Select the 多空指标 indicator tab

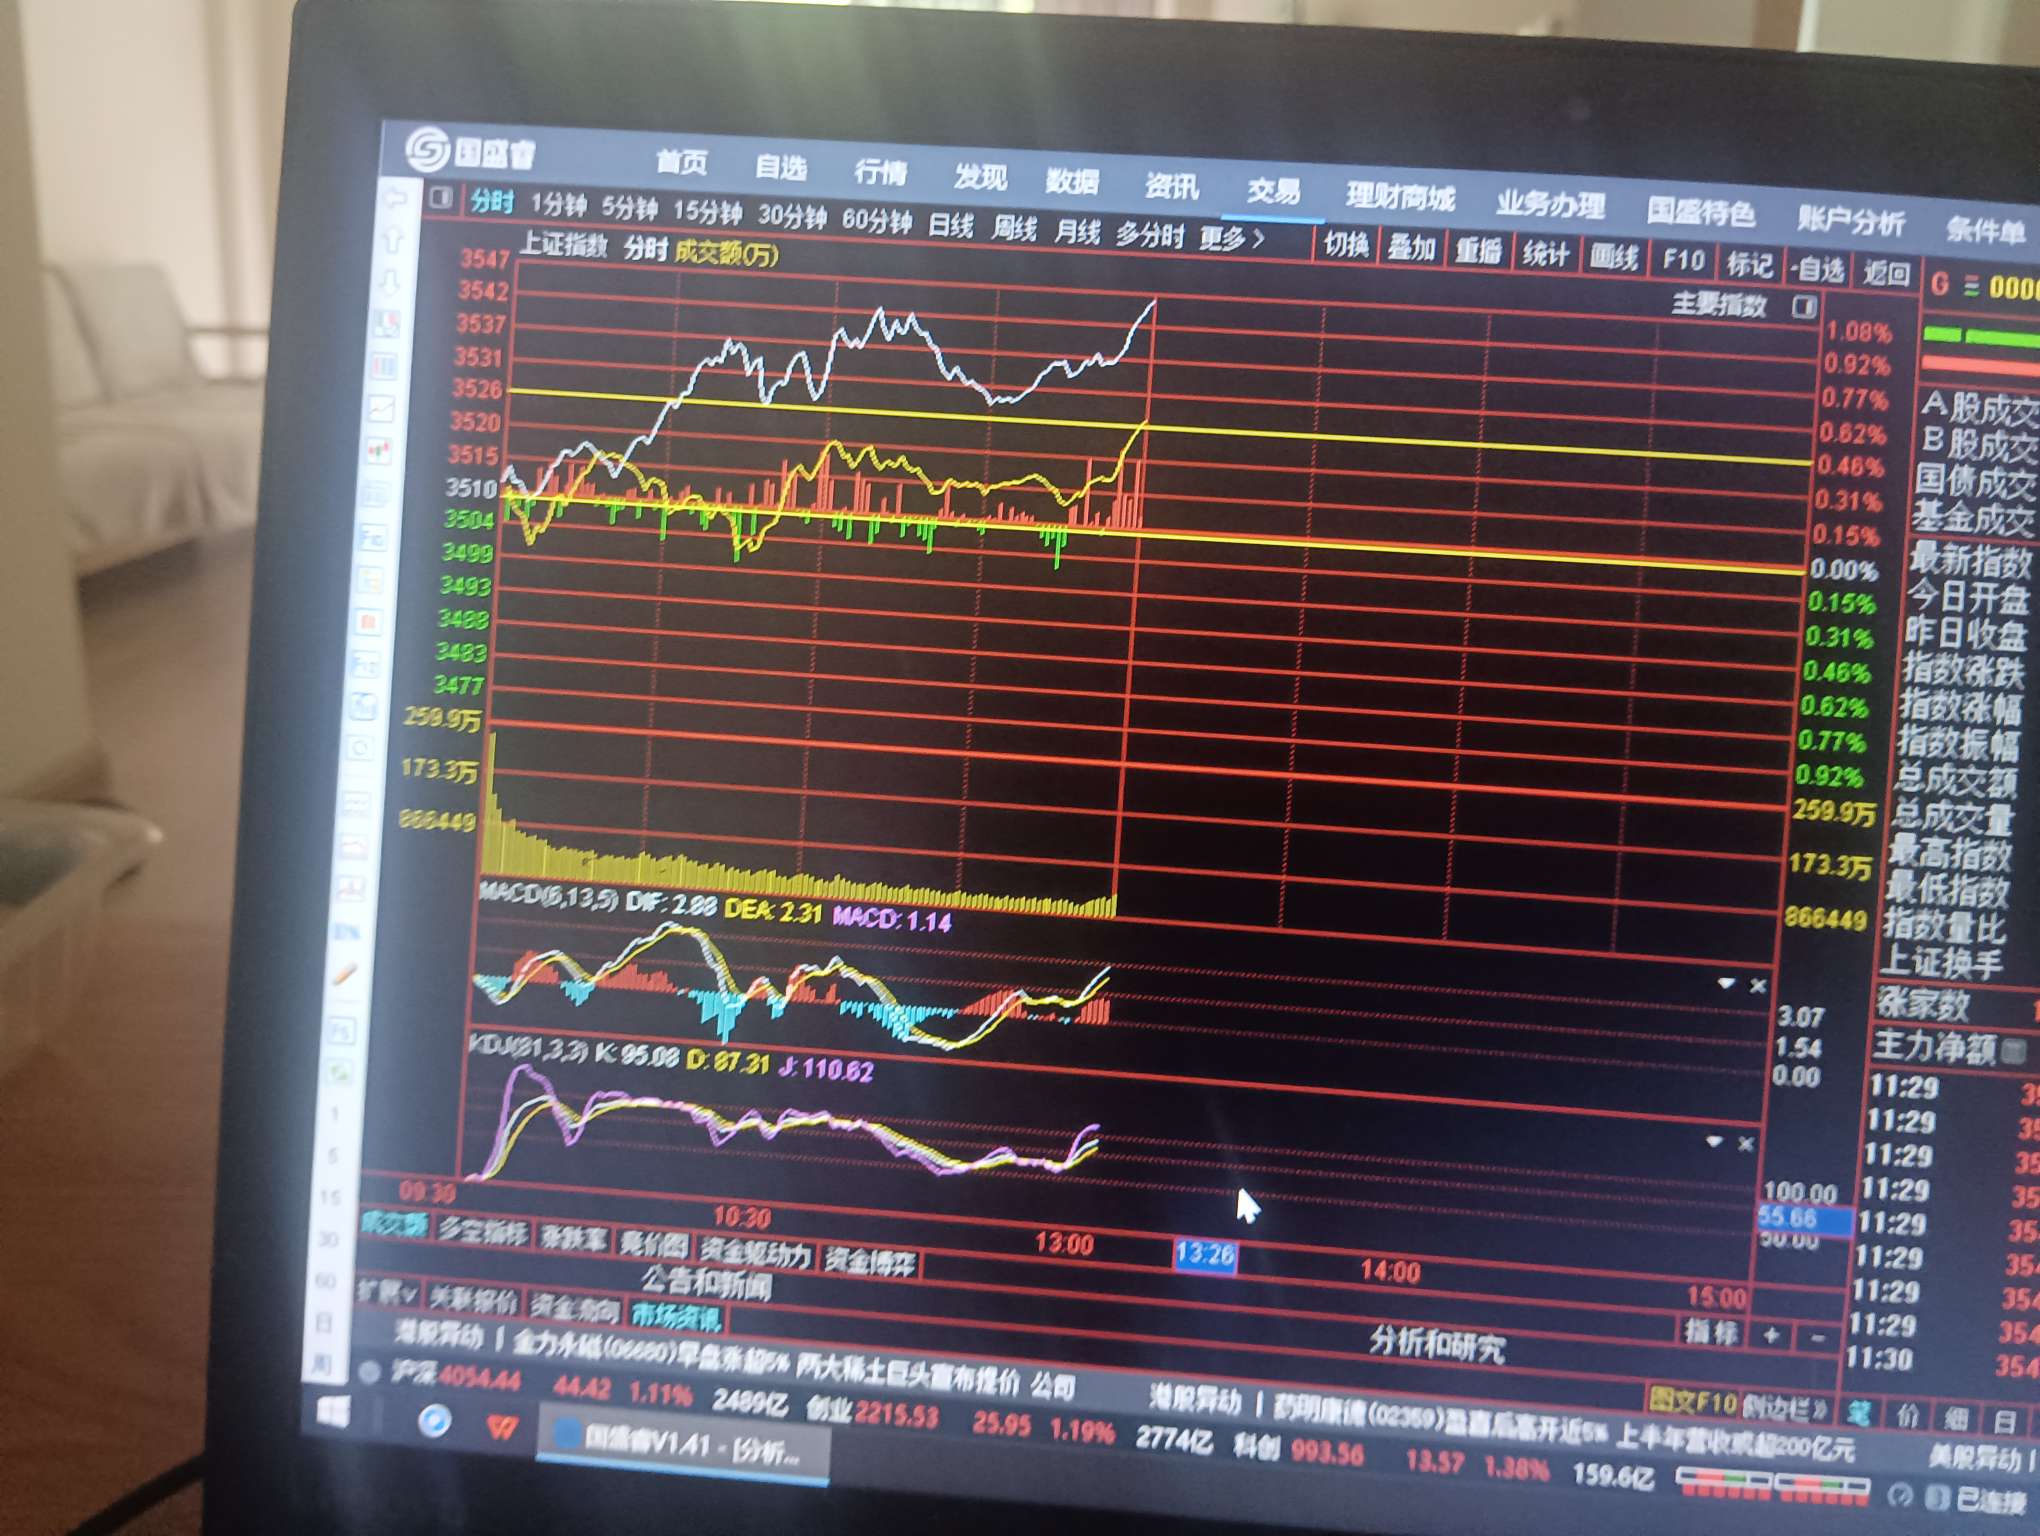point(483,1231)
